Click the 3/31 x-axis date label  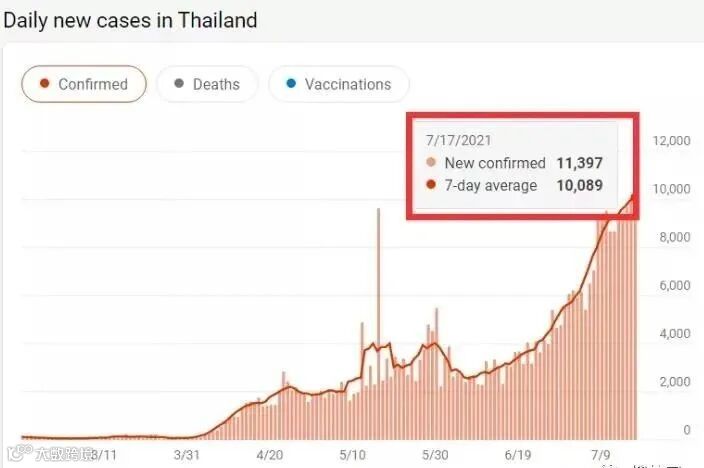187,455
